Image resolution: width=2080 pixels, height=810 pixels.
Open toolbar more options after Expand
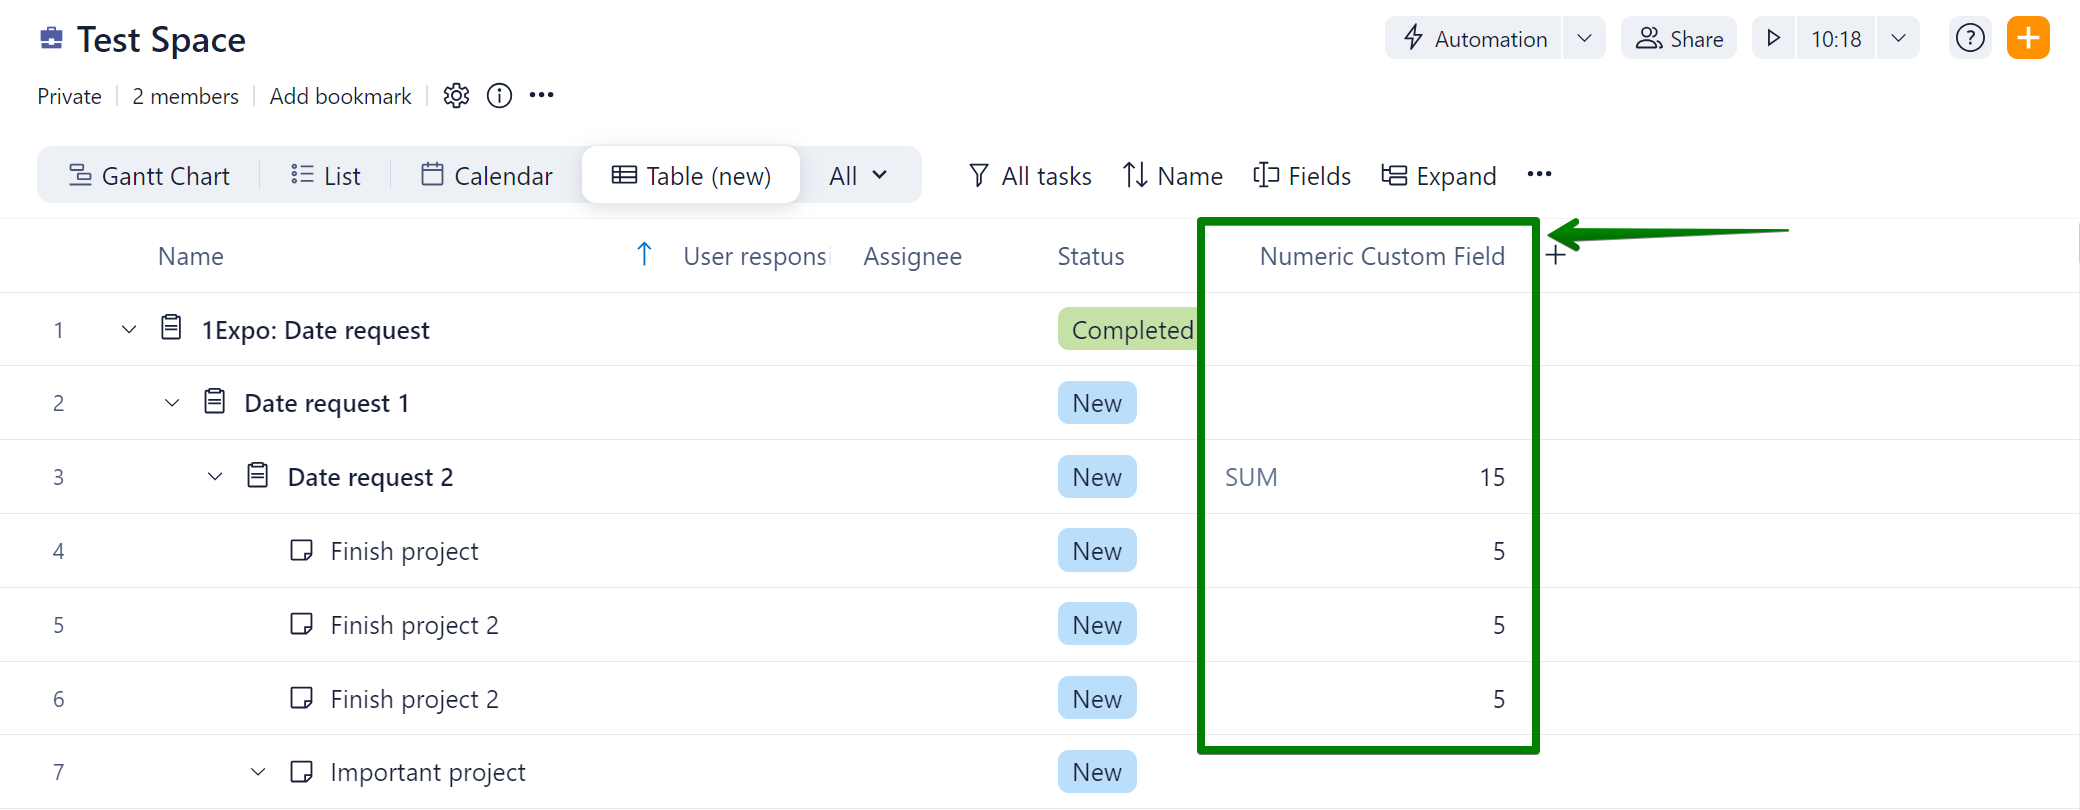tap(1539, 175)
